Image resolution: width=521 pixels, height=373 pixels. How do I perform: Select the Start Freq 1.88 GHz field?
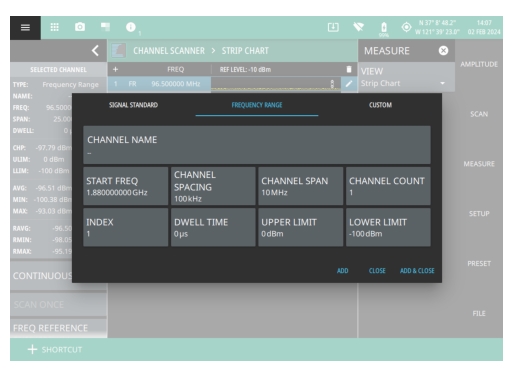coord(126,186)
